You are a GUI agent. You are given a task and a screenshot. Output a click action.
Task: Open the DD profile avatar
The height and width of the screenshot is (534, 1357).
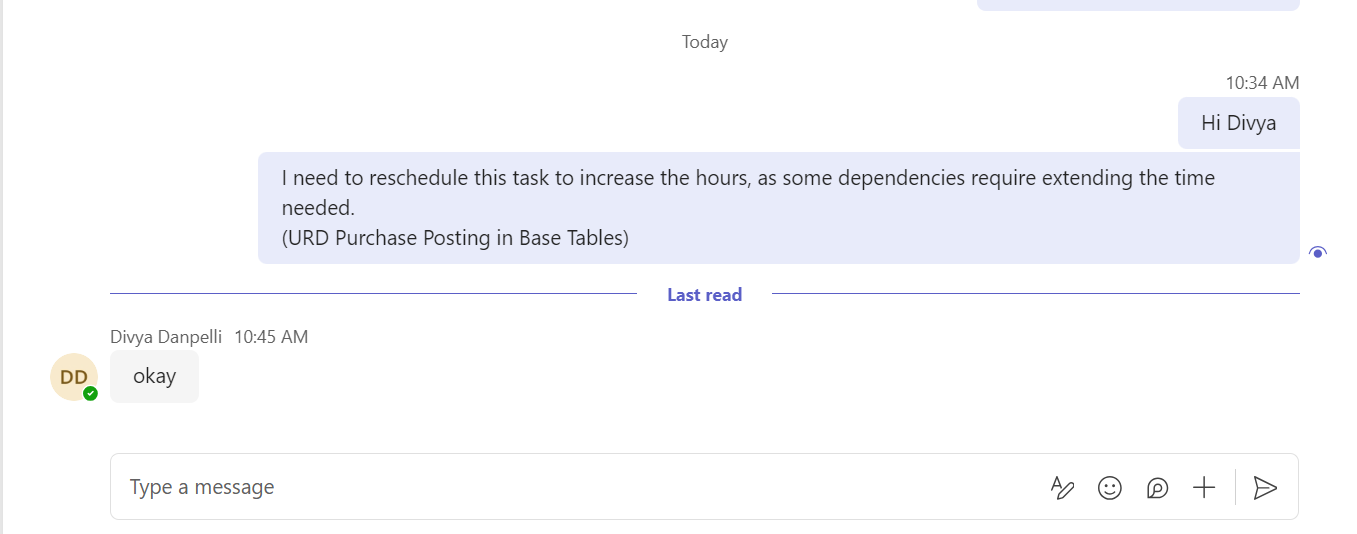point(74,377)
